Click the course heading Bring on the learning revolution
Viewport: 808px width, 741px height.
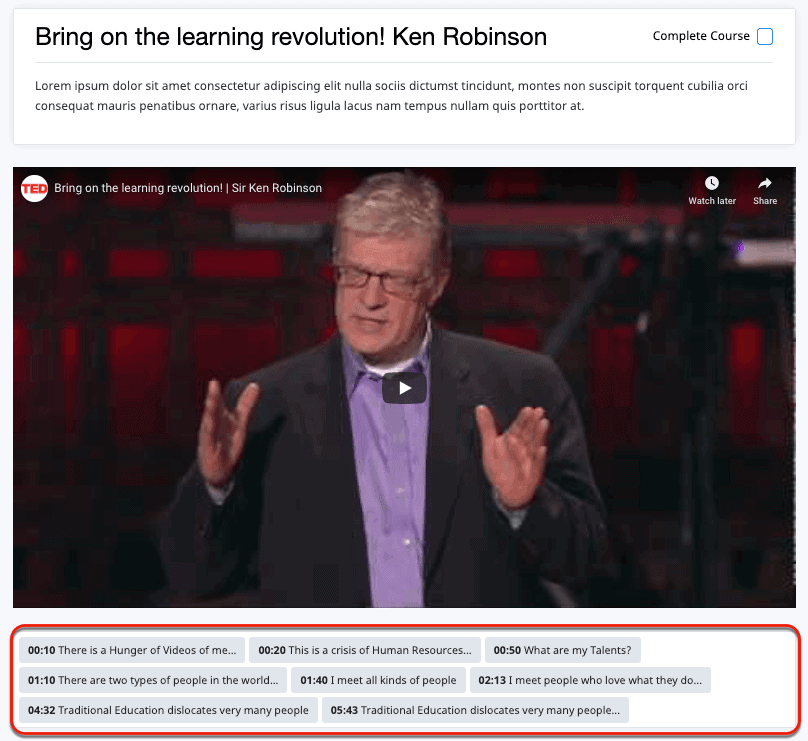coord(291,37)
